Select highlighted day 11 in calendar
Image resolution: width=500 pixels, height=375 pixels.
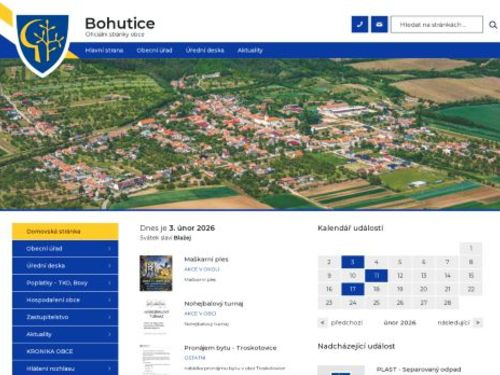(x=376, y=276)
